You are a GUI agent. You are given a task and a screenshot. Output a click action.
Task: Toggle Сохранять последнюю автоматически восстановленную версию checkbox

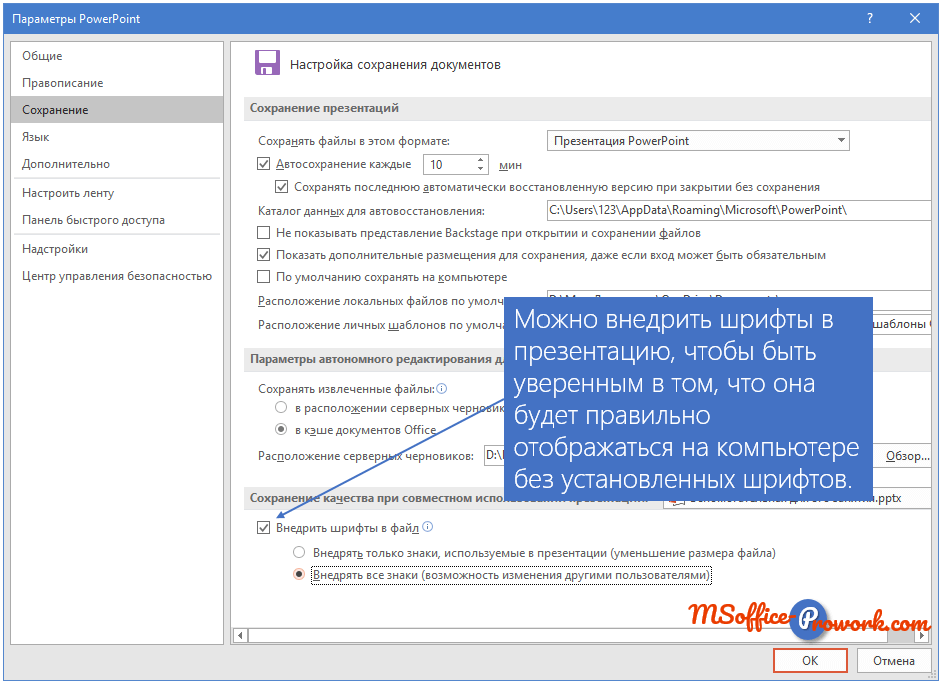pyautogui.click(x=281, y=187)
